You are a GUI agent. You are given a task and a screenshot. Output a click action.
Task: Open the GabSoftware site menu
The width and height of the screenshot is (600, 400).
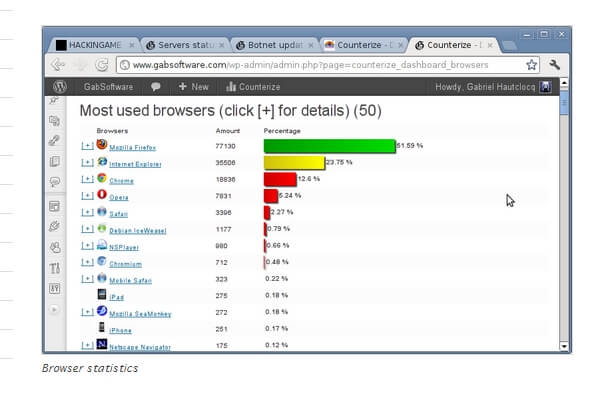click(x=108, y=87)
